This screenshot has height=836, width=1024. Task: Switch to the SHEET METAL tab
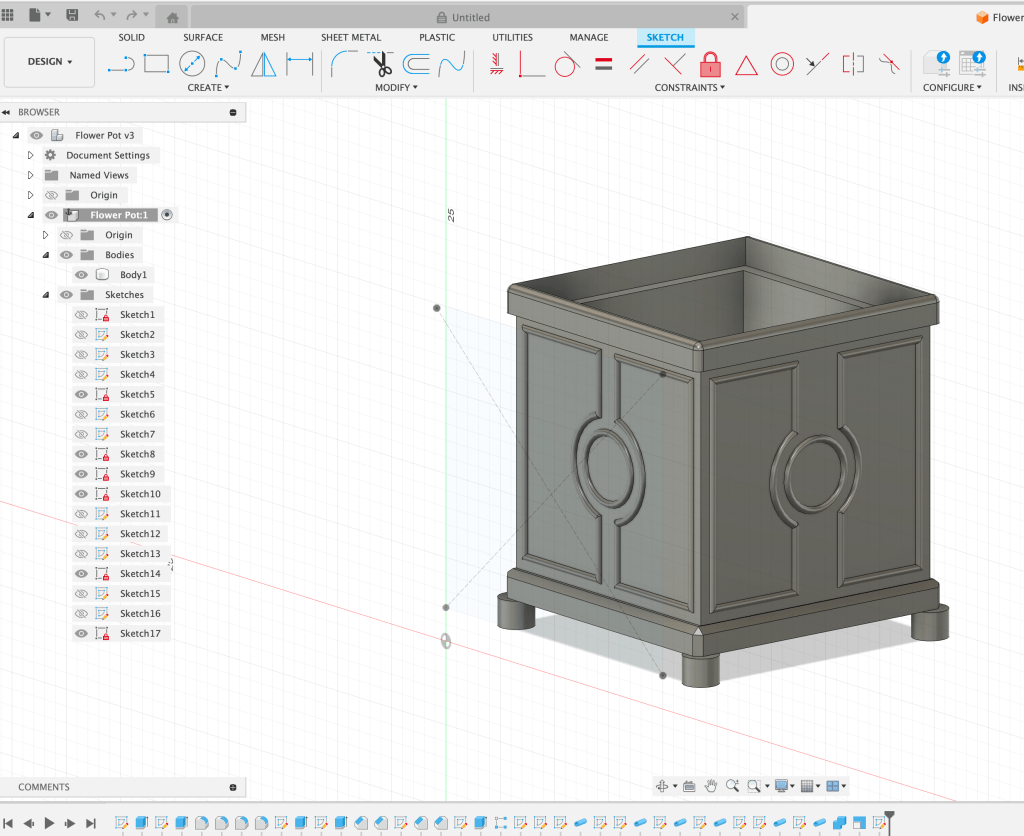point(350,37)
